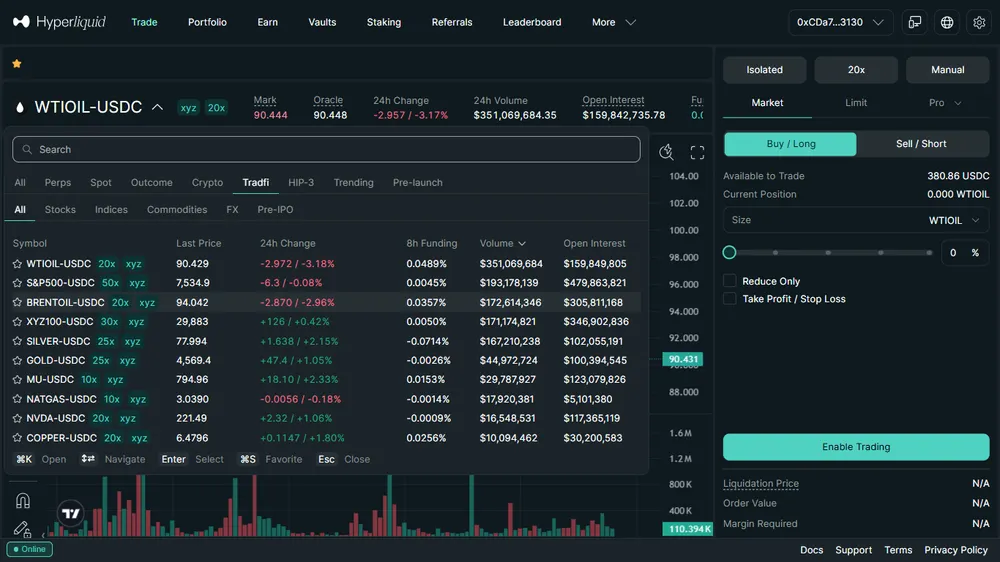1000x562 pixels.
Task: Switch to the HIP-3 tab
Action: 301,182
